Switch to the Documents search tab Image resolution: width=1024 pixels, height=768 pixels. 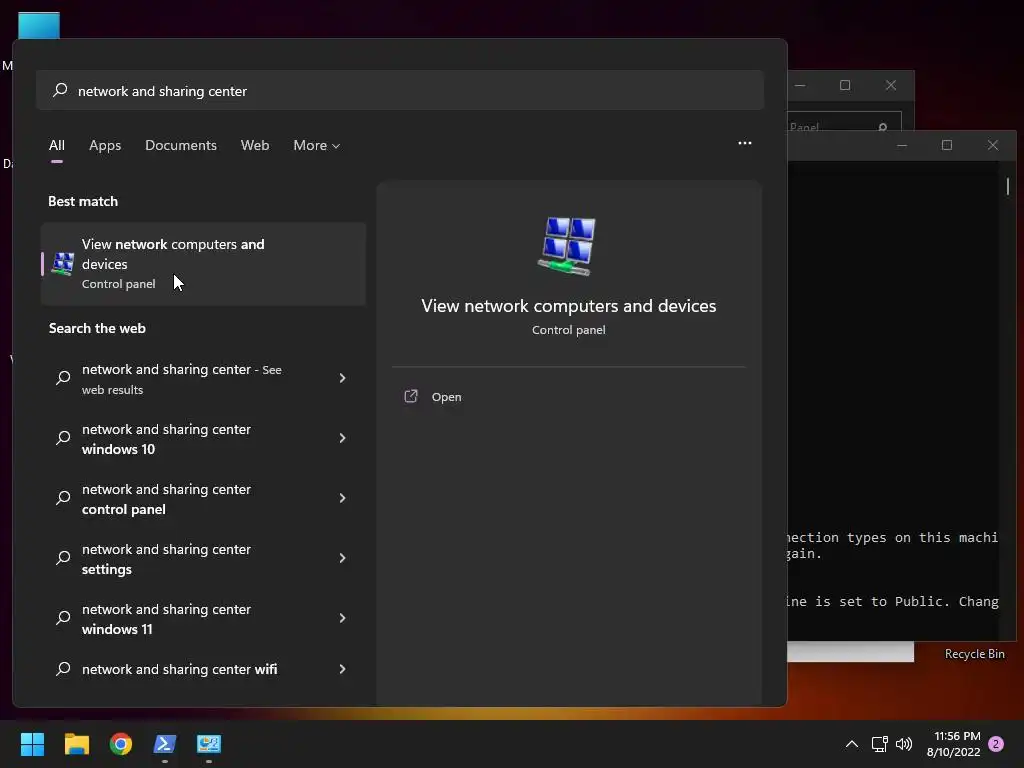point(181,145)
